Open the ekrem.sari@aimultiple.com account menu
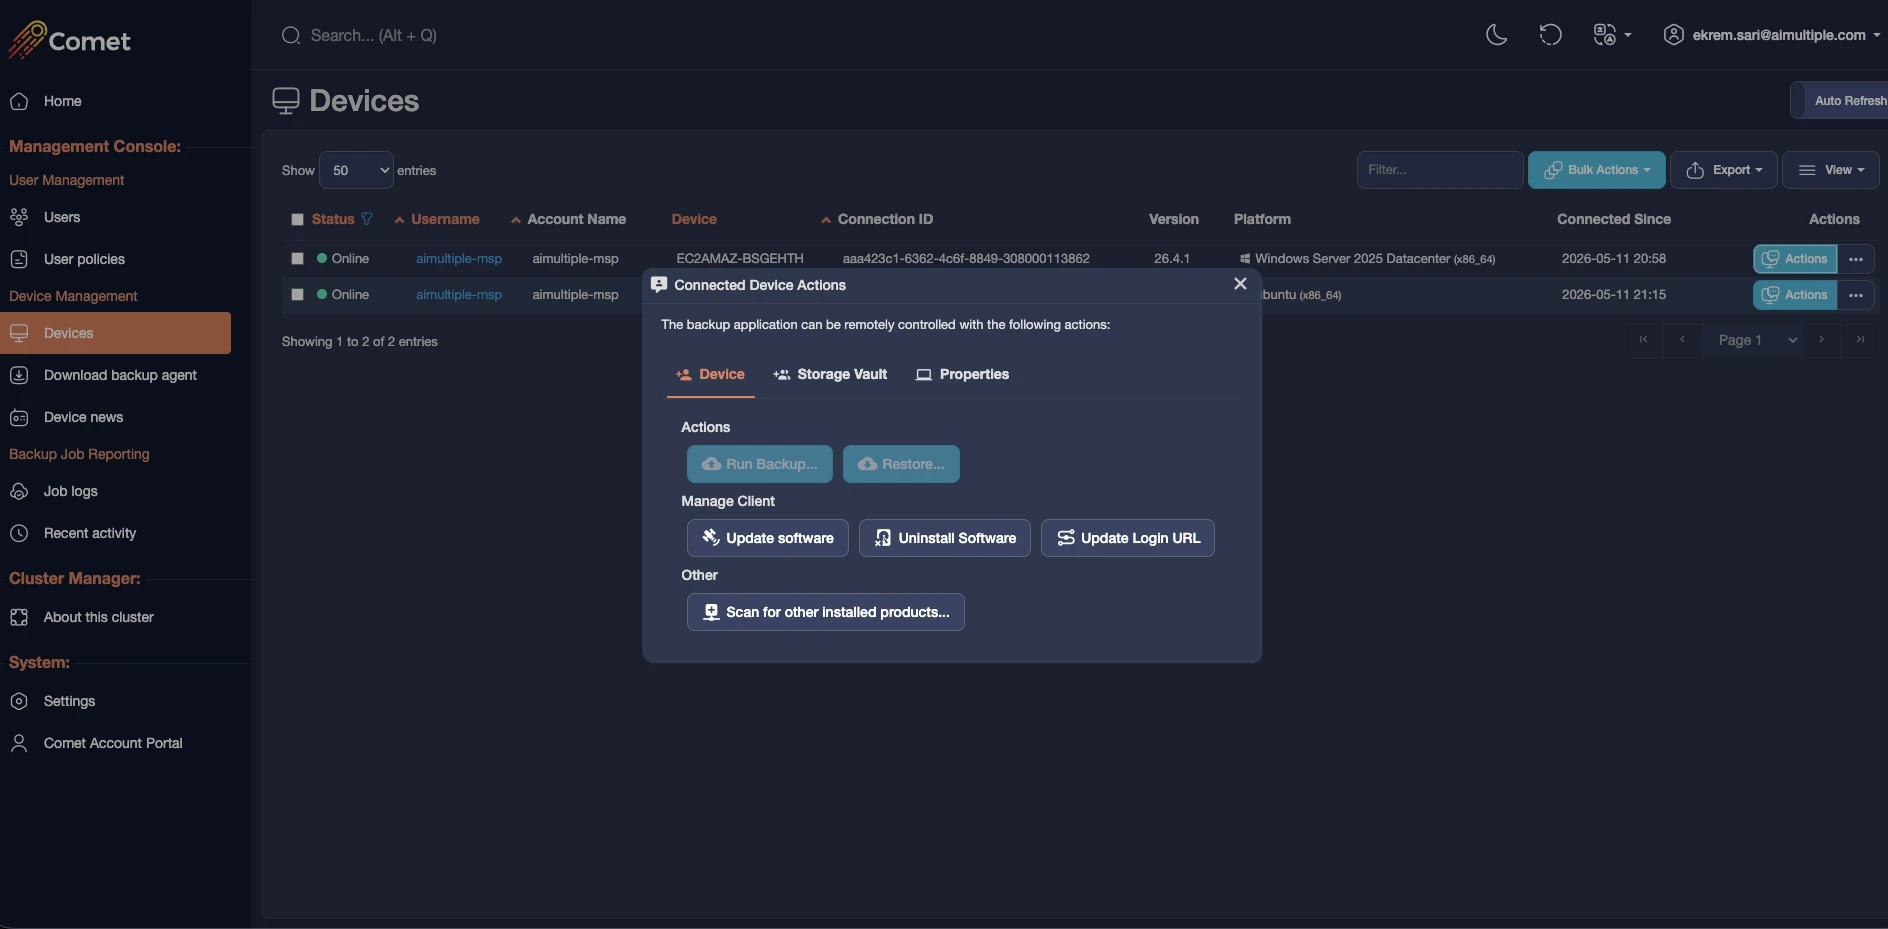 point(1772,35)
